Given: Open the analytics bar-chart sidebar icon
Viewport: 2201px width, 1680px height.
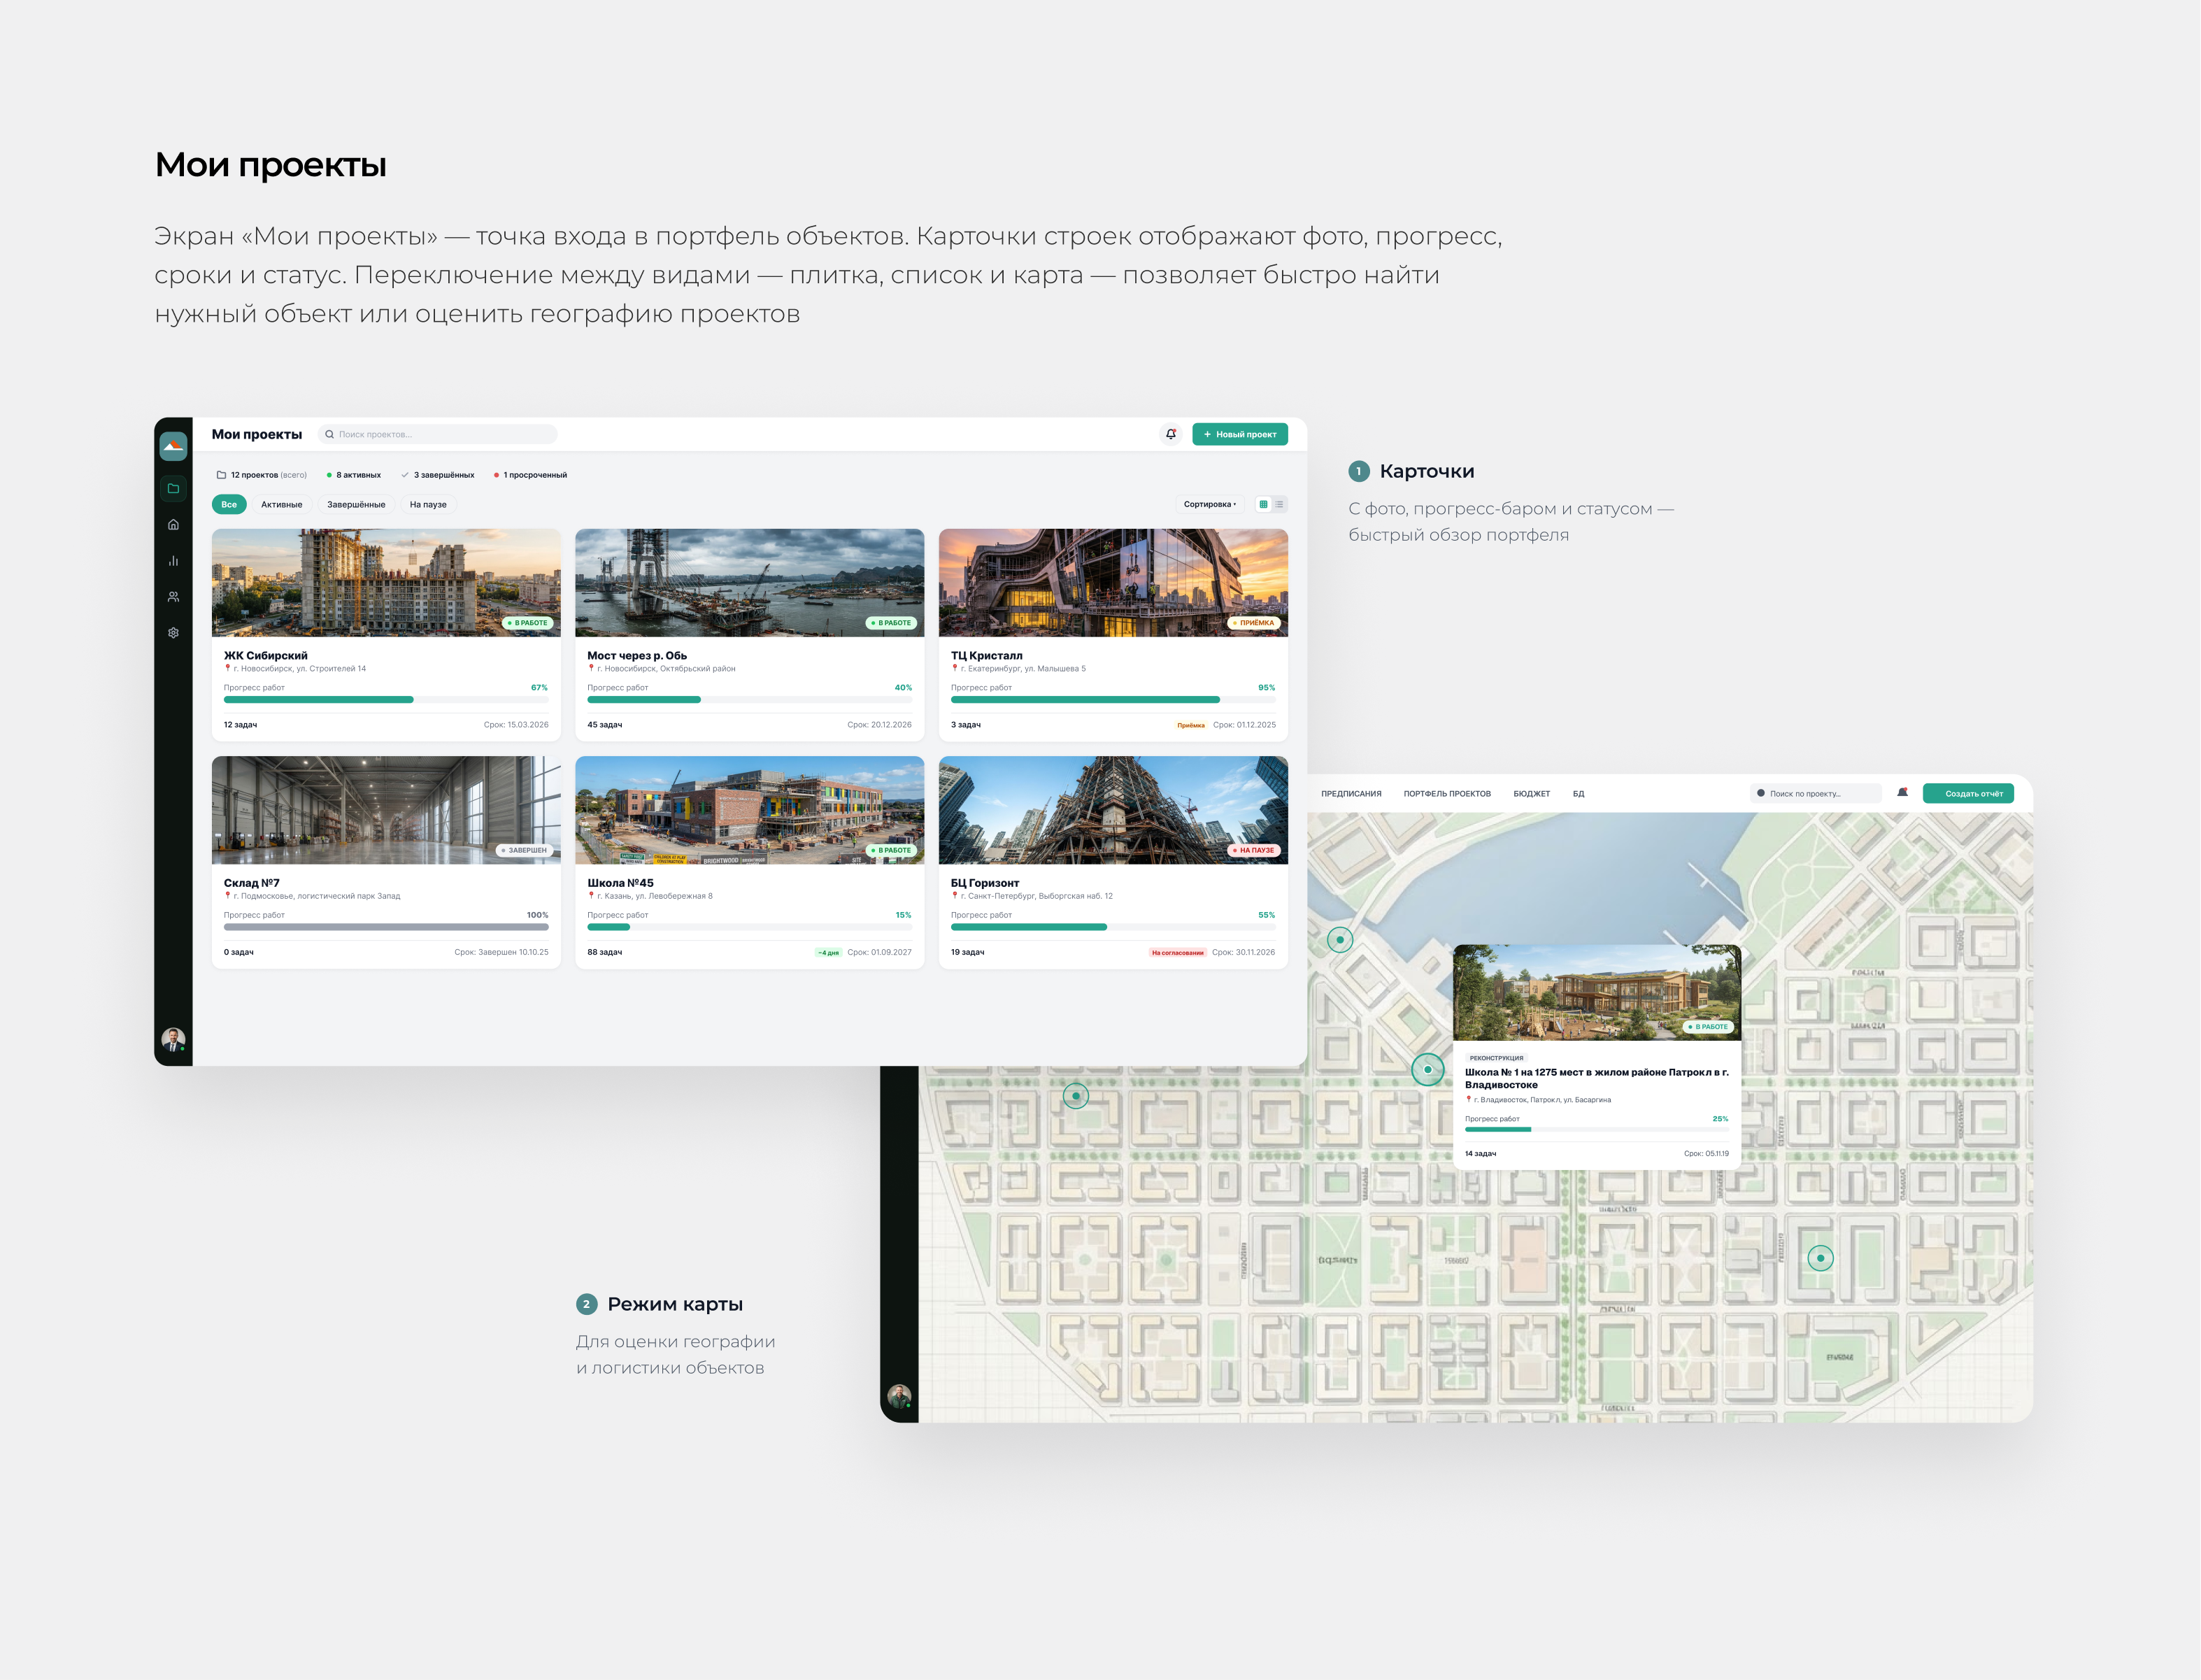Looking at the screenshot, I should pyautogui.click(x=173, y=561).
